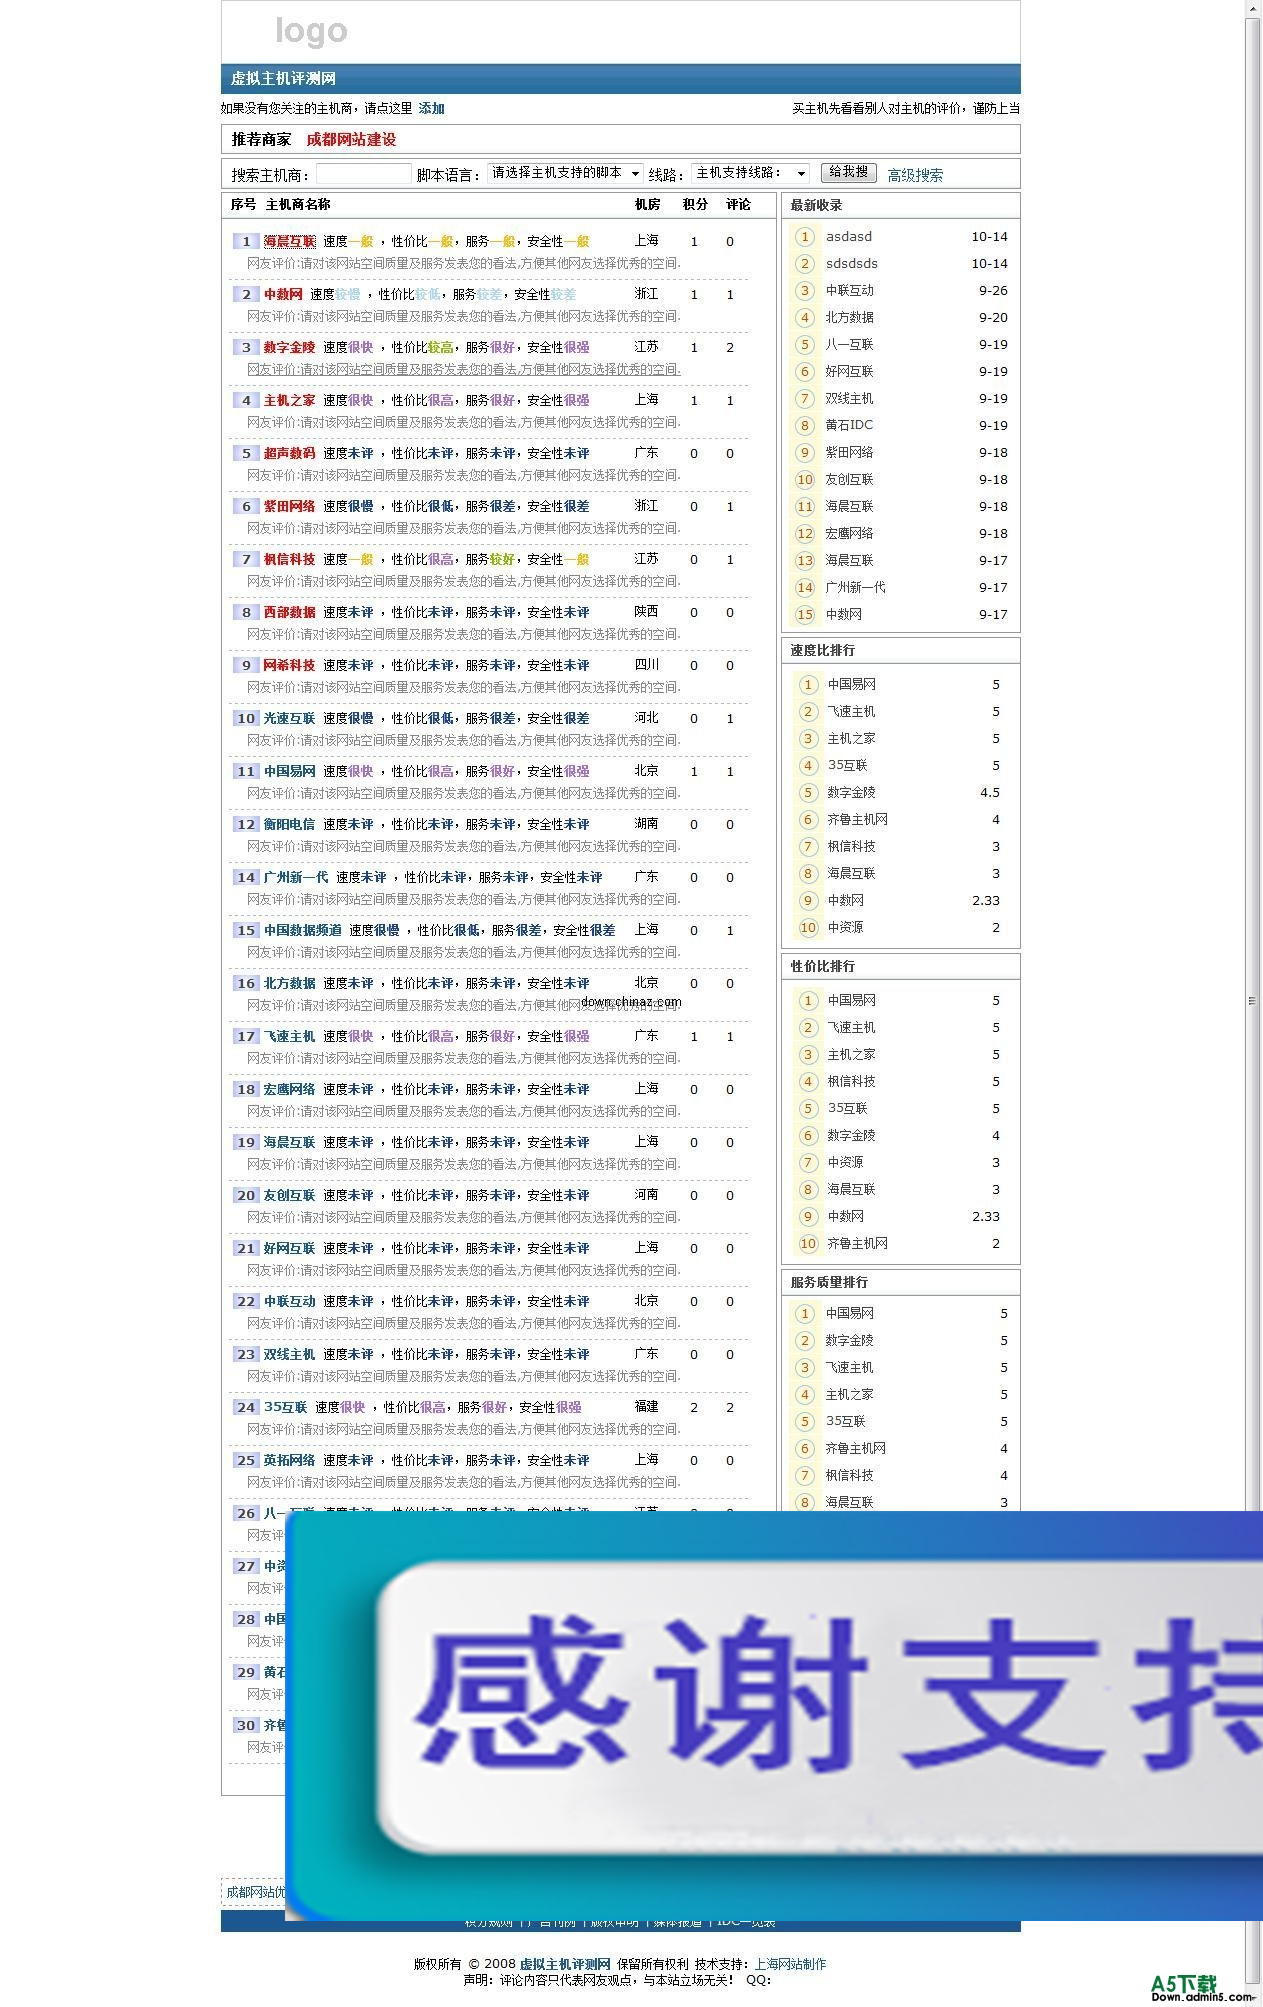Viewport: 1263px width, 2007px height.
Task: Open 双线主机 in 最新收录 list
Action: tap(849, 398)
